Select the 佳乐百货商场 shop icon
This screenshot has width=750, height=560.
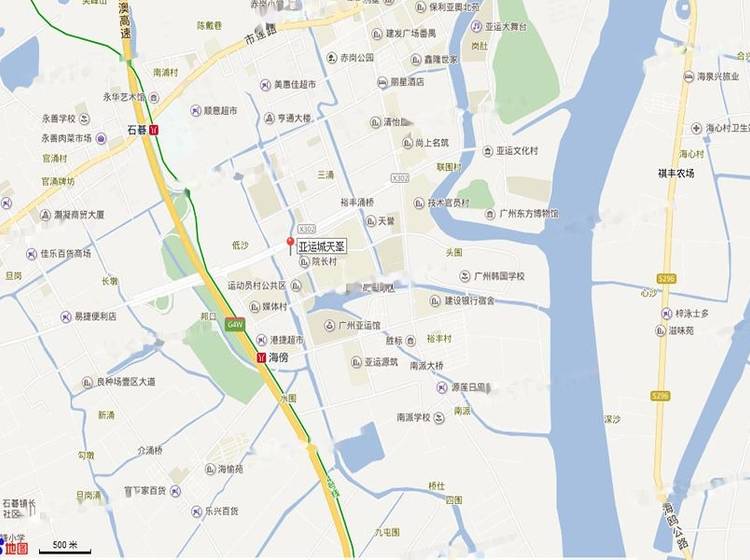tap(32, 254)
